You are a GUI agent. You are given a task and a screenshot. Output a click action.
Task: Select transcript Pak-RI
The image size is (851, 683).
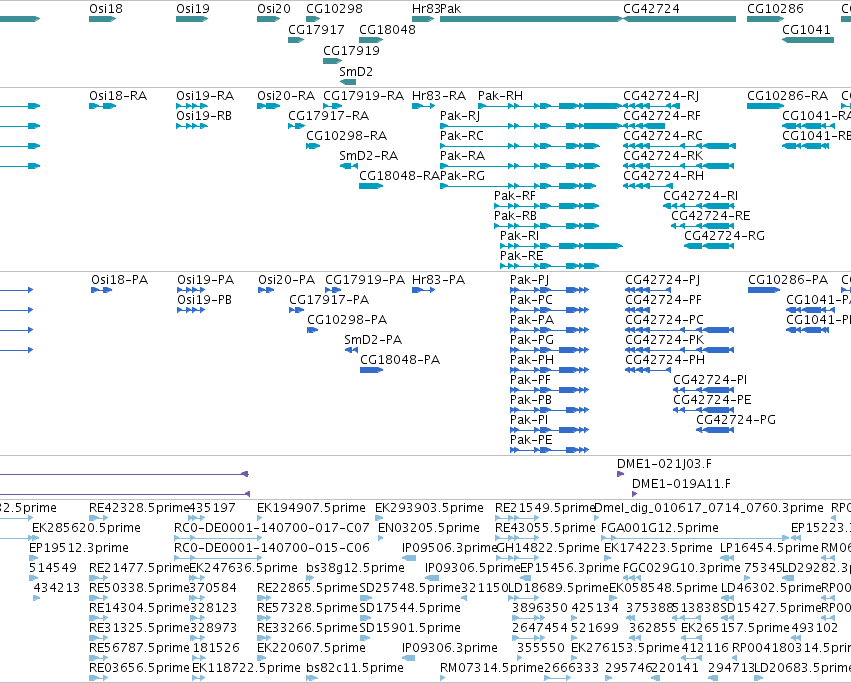click(x=519, y=236)
